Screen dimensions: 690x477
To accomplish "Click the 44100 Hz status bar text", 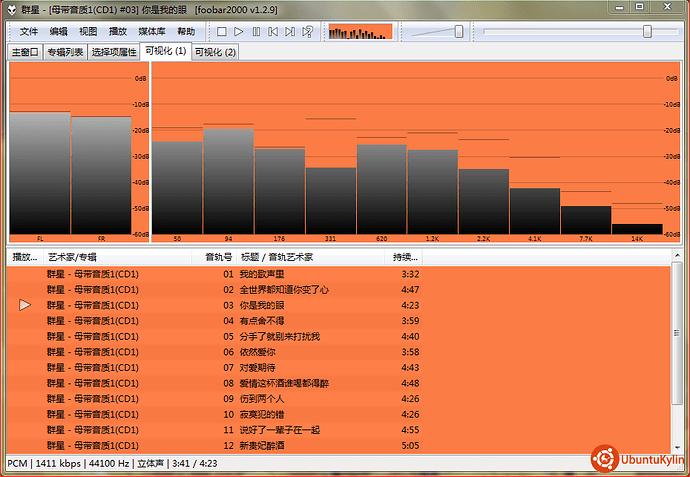I will (x=109, y=463).
